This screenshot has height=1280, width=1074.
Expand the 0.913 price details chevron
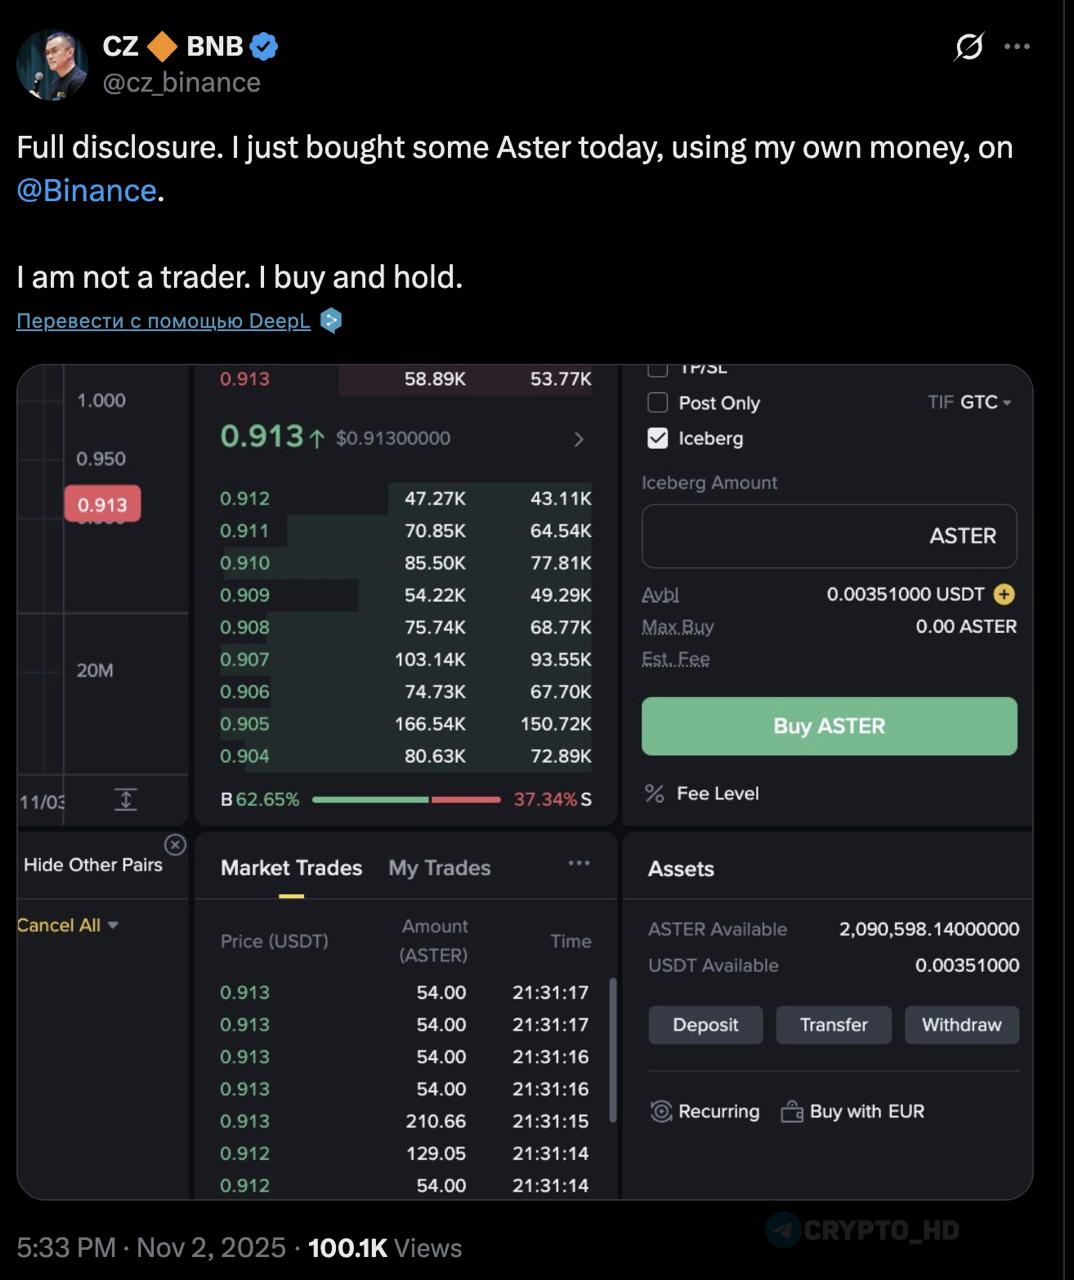click(578, 439)
